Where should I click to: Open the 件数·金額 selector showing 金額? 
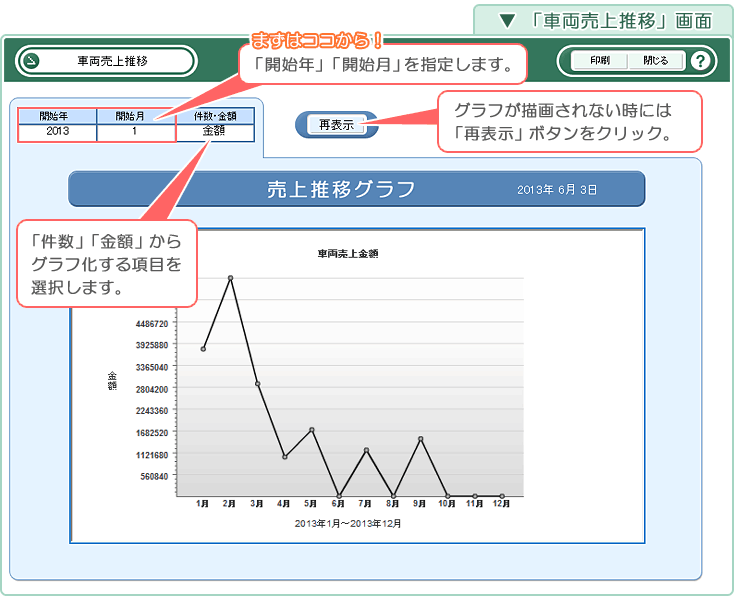[x=215, y=132]
